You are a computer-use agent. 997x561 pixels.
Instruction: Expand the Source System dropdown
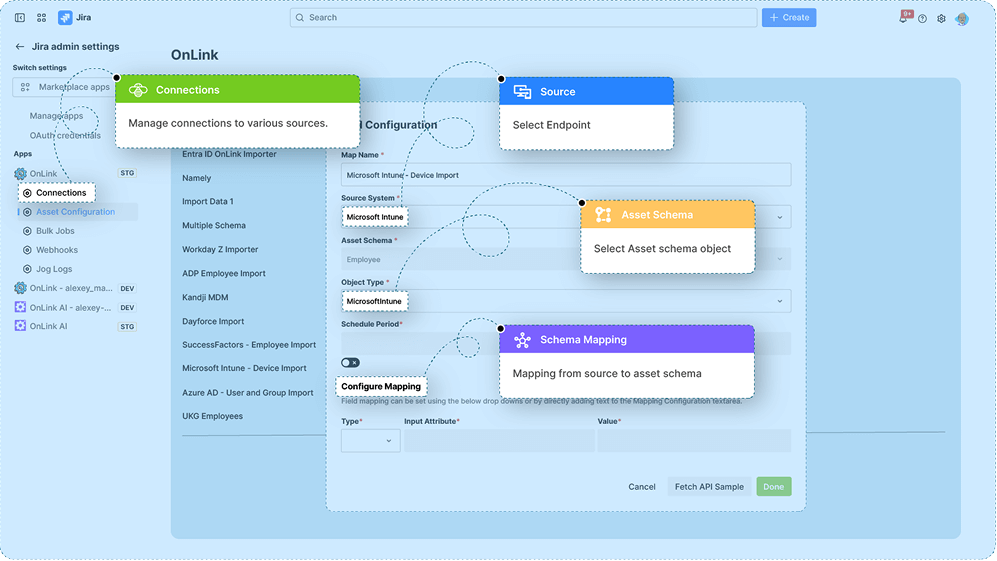[x=779, y=216]
